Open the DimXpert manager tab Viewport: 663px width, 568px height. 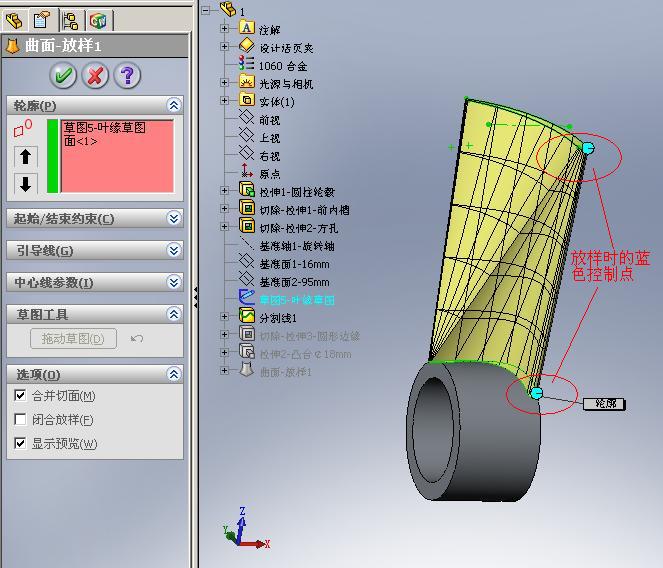99,21
